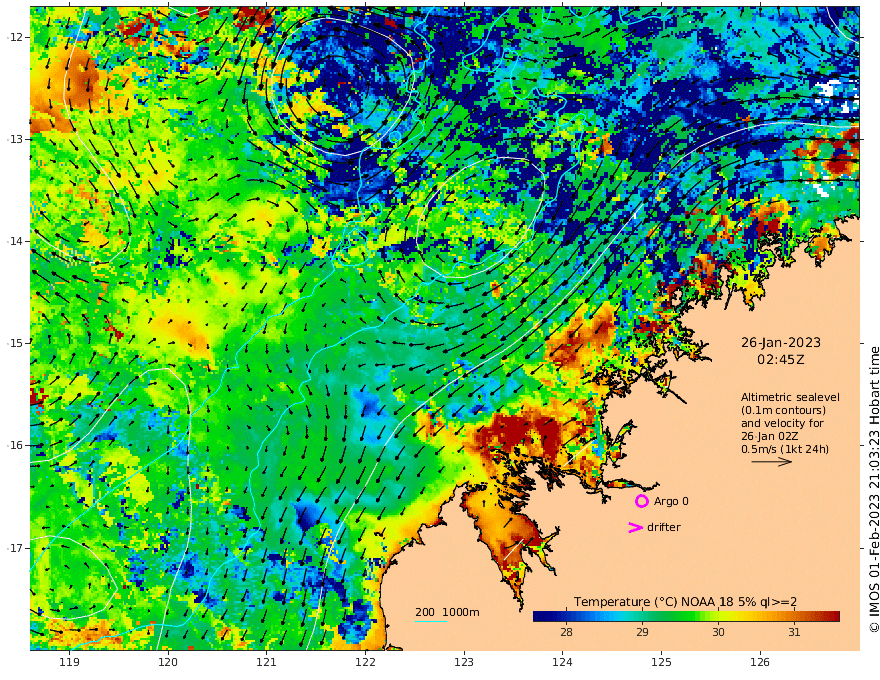Click longitude label 121 on the axis
Screen dimensions: 880x680
[x=267, y=662]
